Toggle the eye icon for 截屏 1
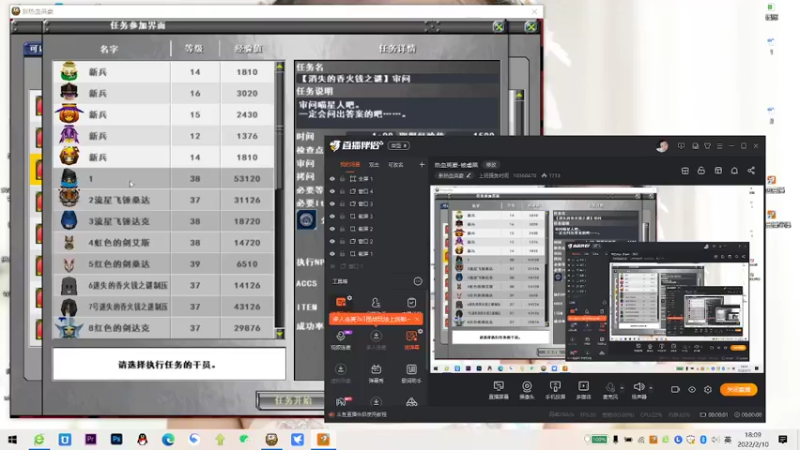800x450 pixels. tap(332, 254)
